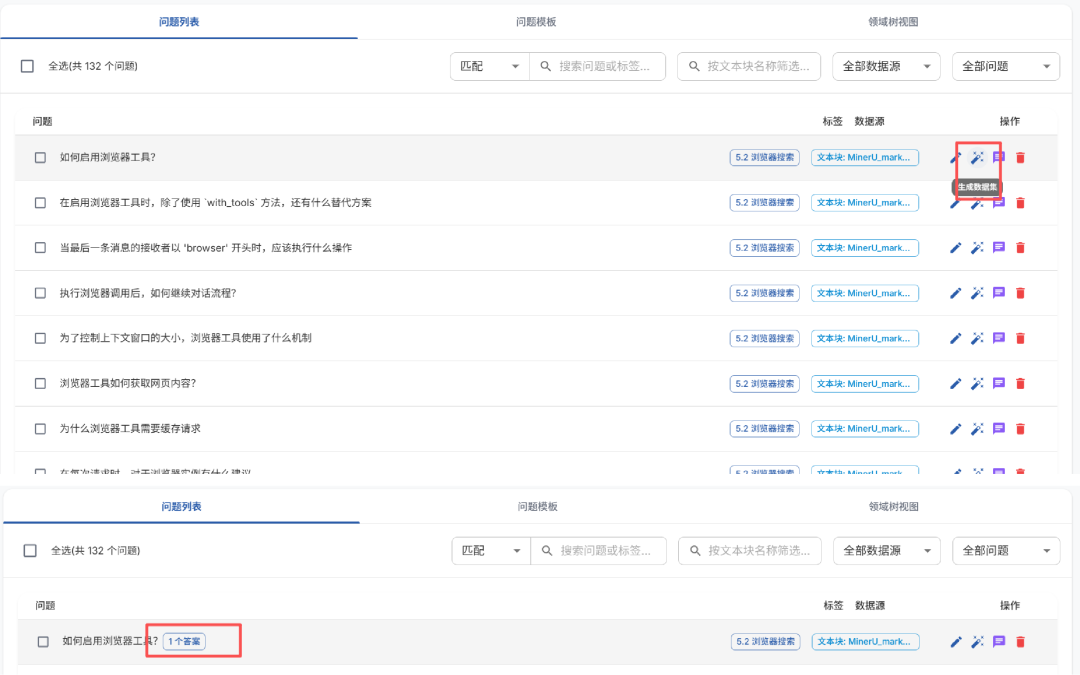Image resolution: width=1080 pixels, height=675 pixels.
Task: Open the '匹配' dropdown in the upper list
Action: pos(490,66)
